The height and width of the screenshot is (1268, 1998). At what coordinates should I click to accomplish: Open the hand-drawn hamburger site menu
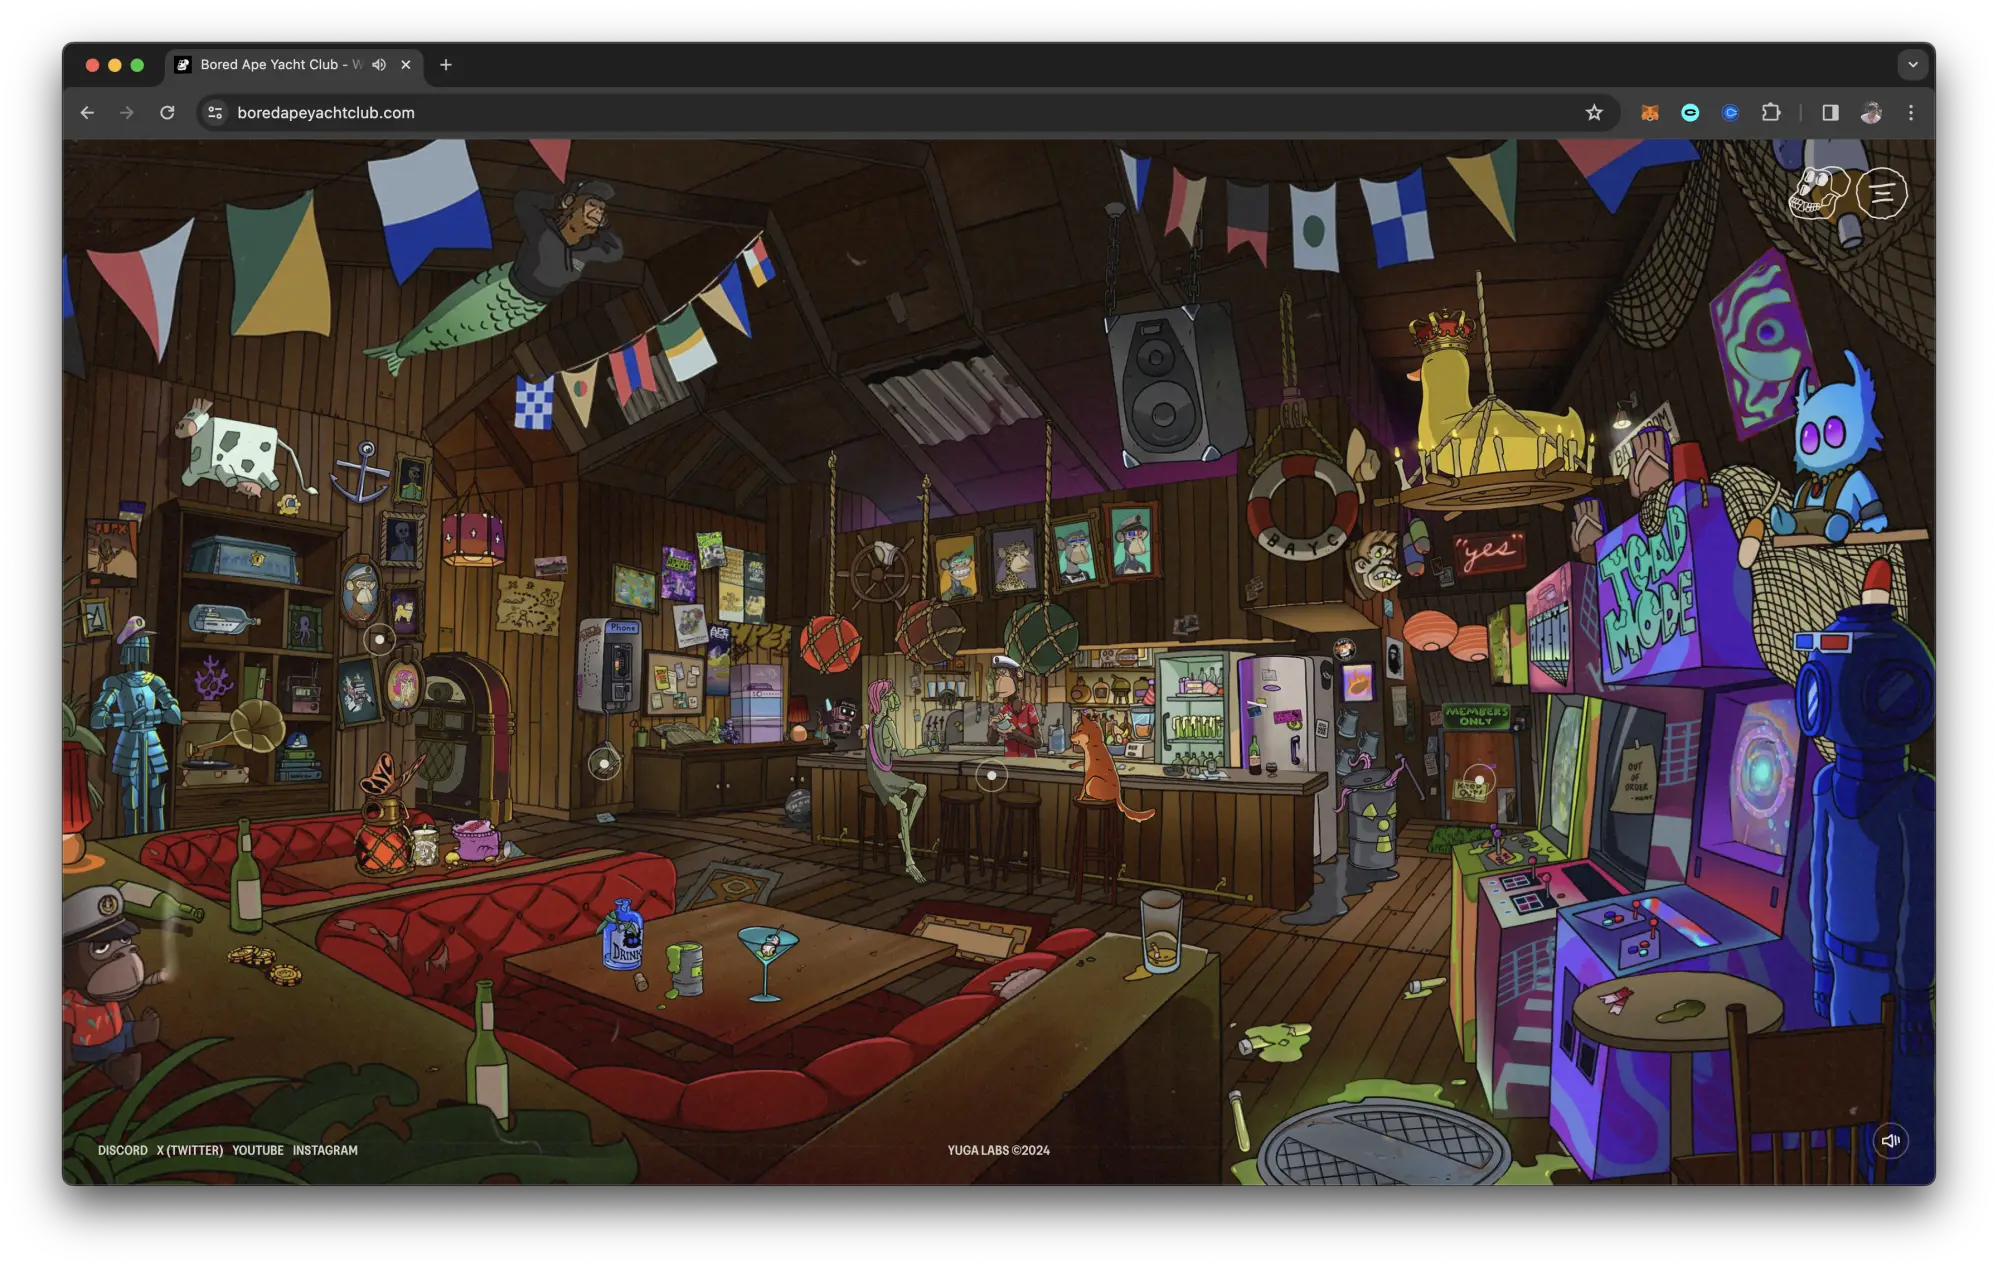pyautogui.click(x=1882, y=192)
